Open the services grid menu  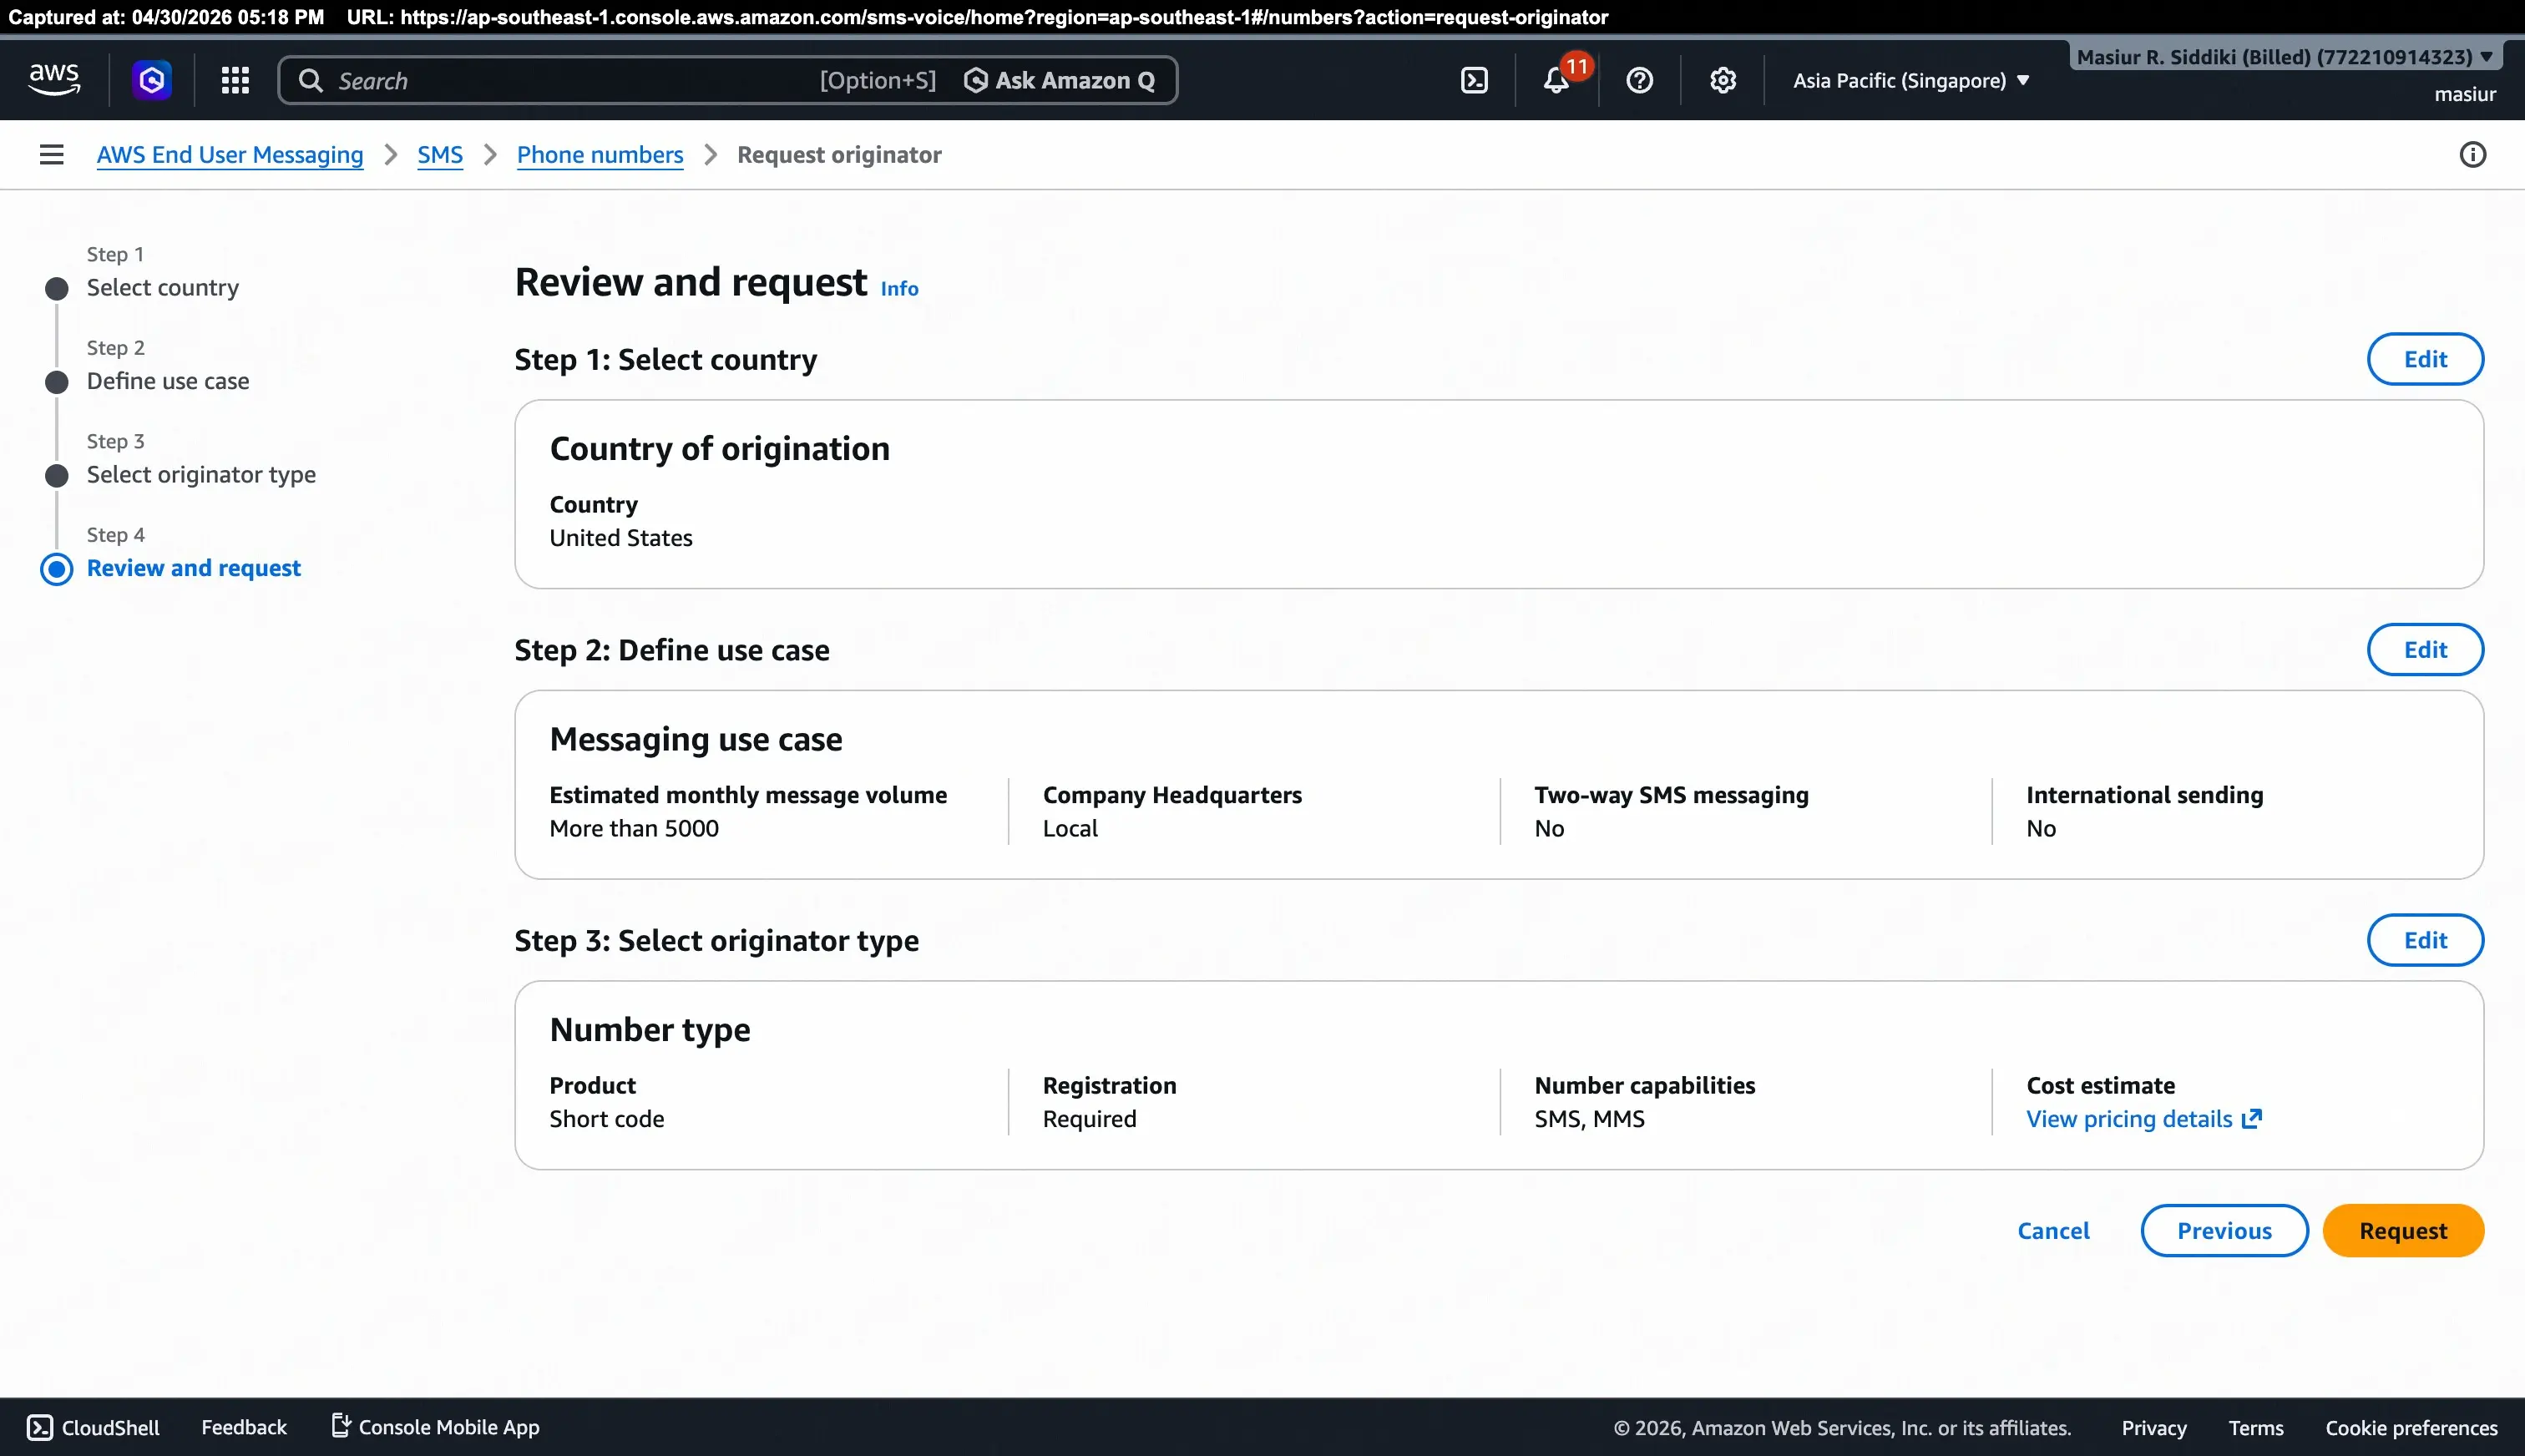235,80
